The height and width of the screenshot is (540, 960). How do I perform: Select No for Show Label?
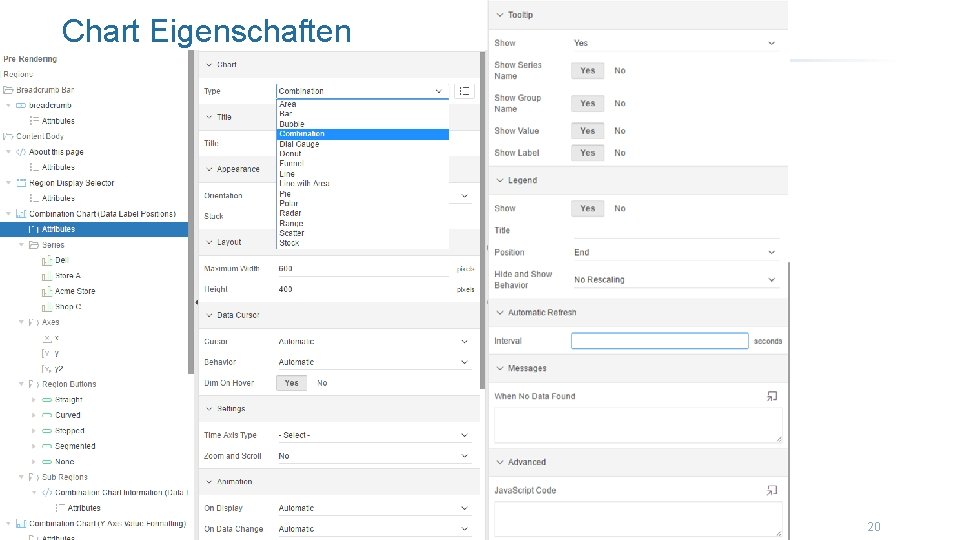[x=620, y=153]
